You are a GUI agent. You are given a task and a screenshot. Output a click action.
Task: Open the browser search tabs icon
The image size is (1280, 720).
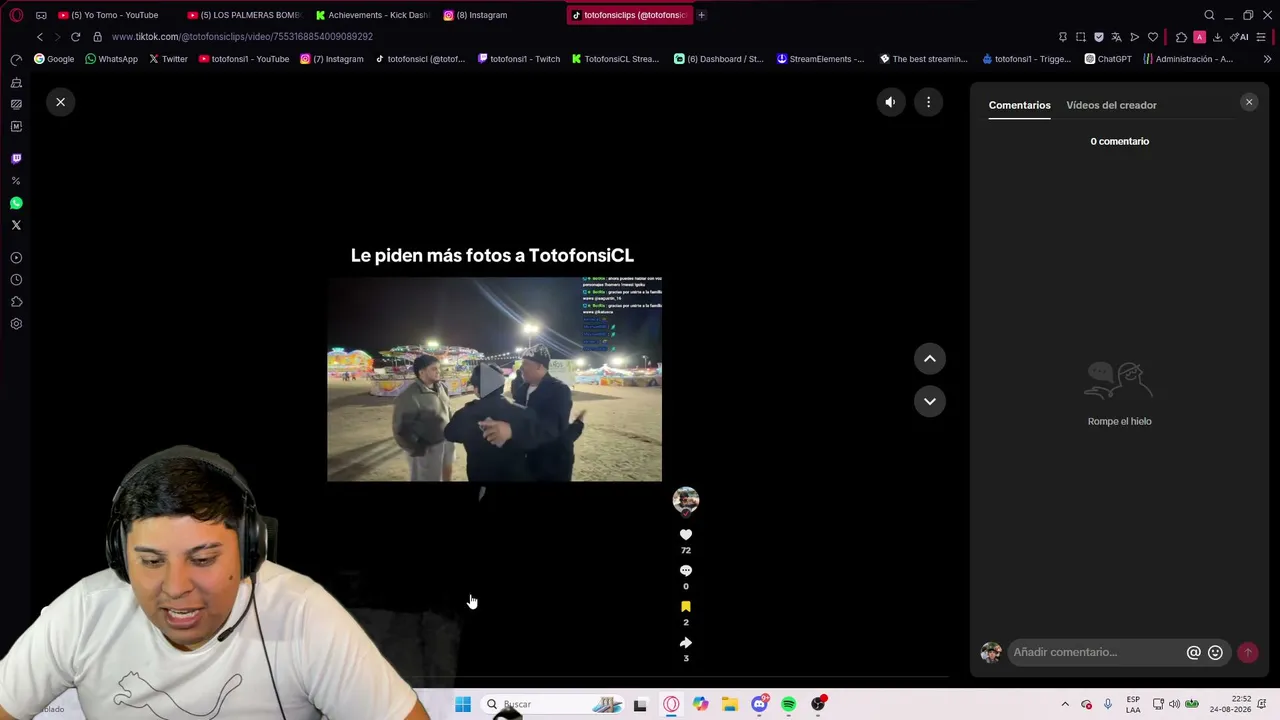click(1209, 15)
